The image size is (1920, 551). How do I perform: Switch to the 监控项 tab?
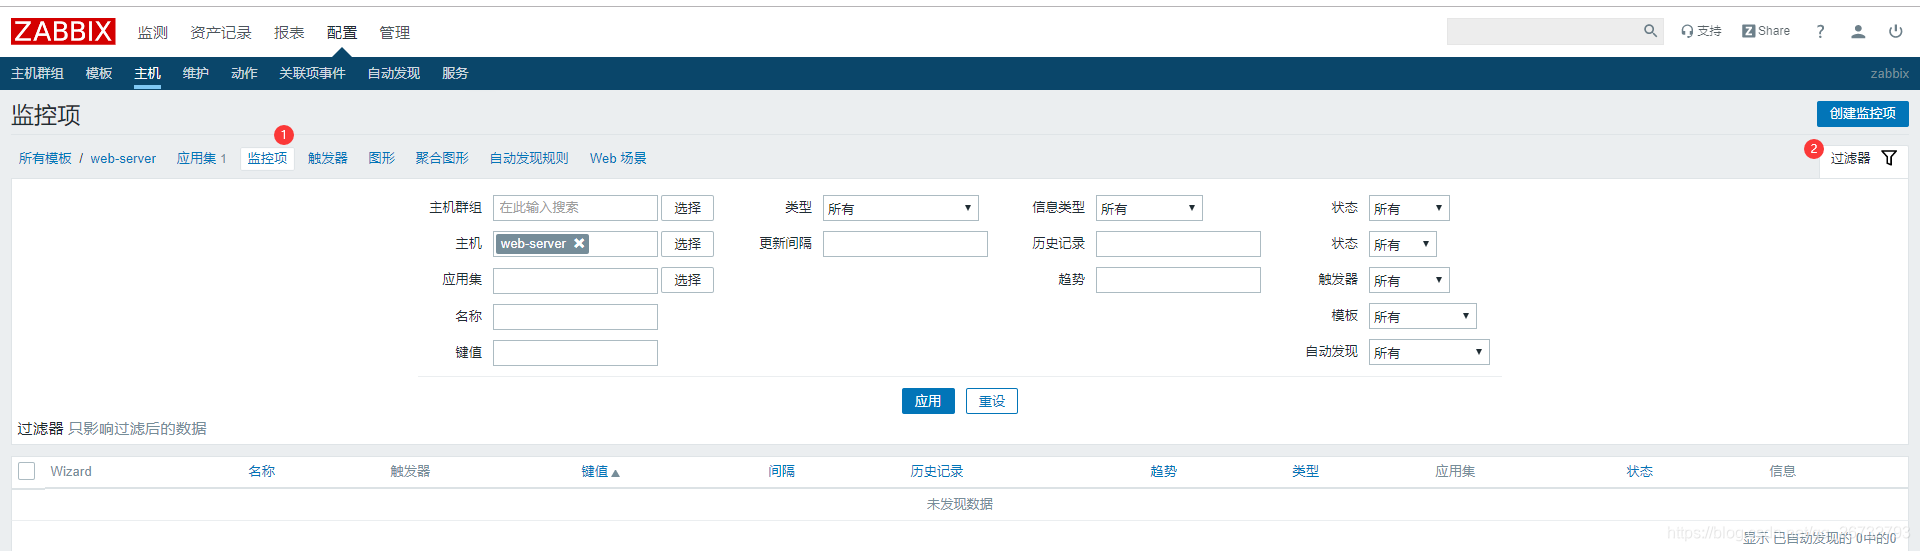pos(267,158)
